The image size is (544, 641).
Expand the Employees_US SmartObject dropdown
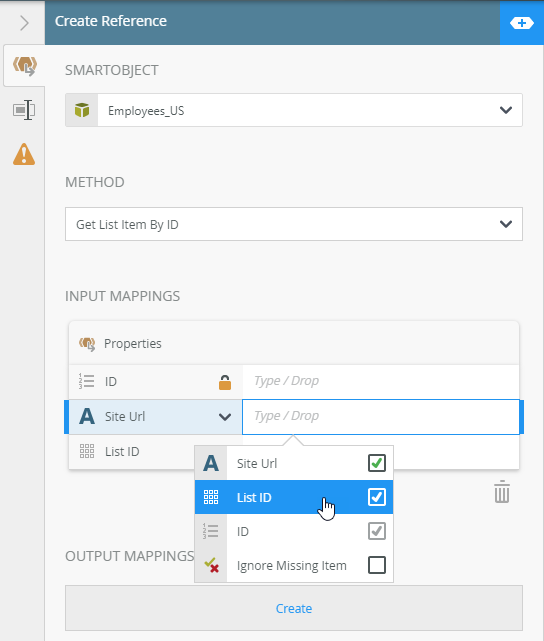click(506, 110)
